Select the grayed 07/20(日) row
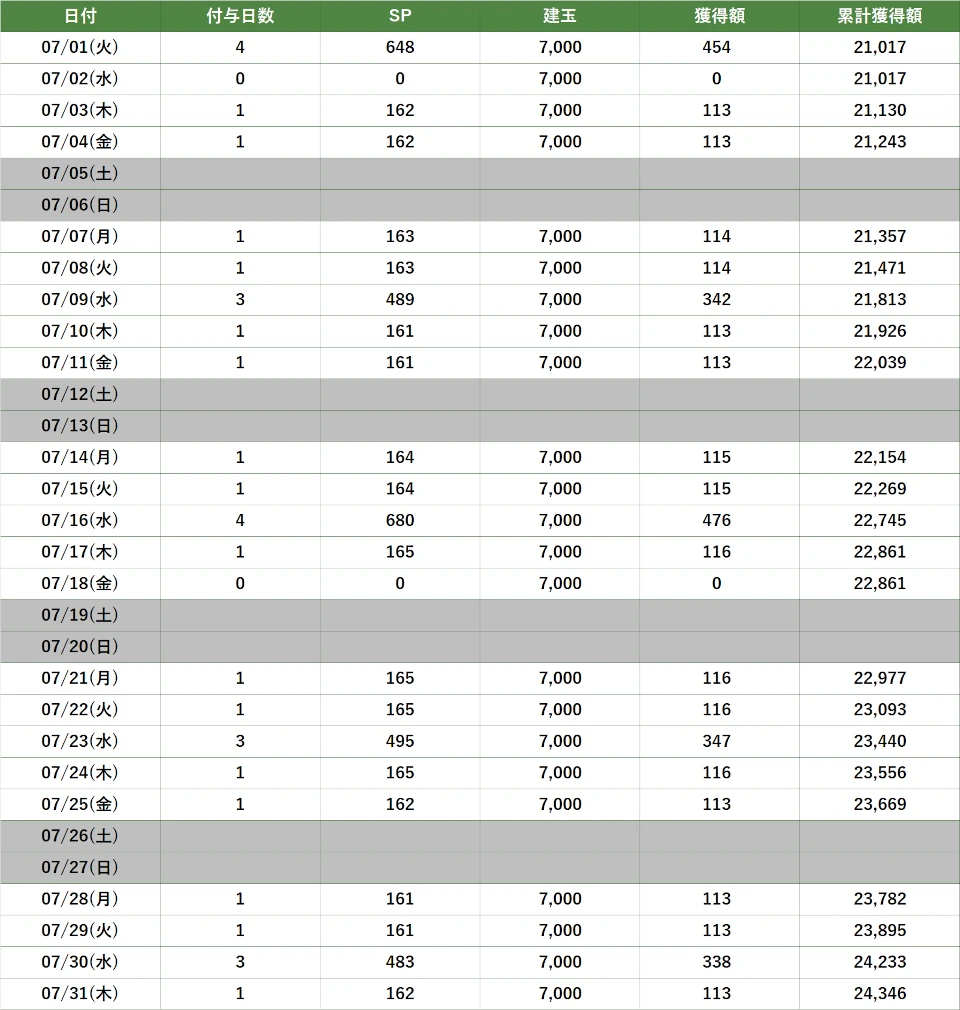This screenshot has width=960, height=1010. 480,647
